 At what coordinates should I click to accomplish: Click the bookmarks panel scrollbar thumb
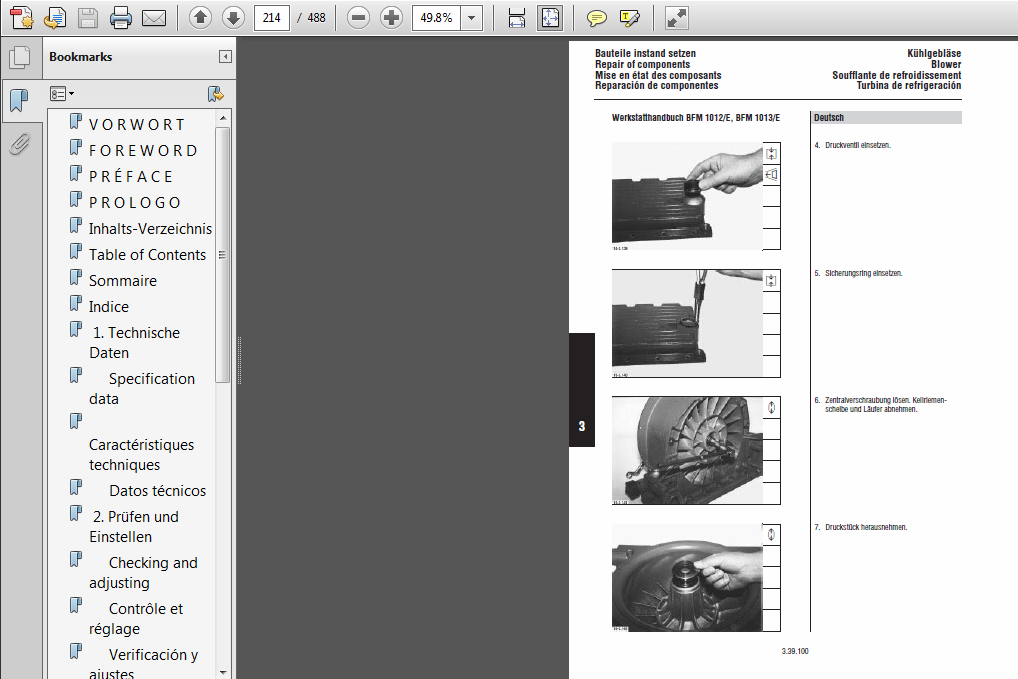tap(223, 254)
